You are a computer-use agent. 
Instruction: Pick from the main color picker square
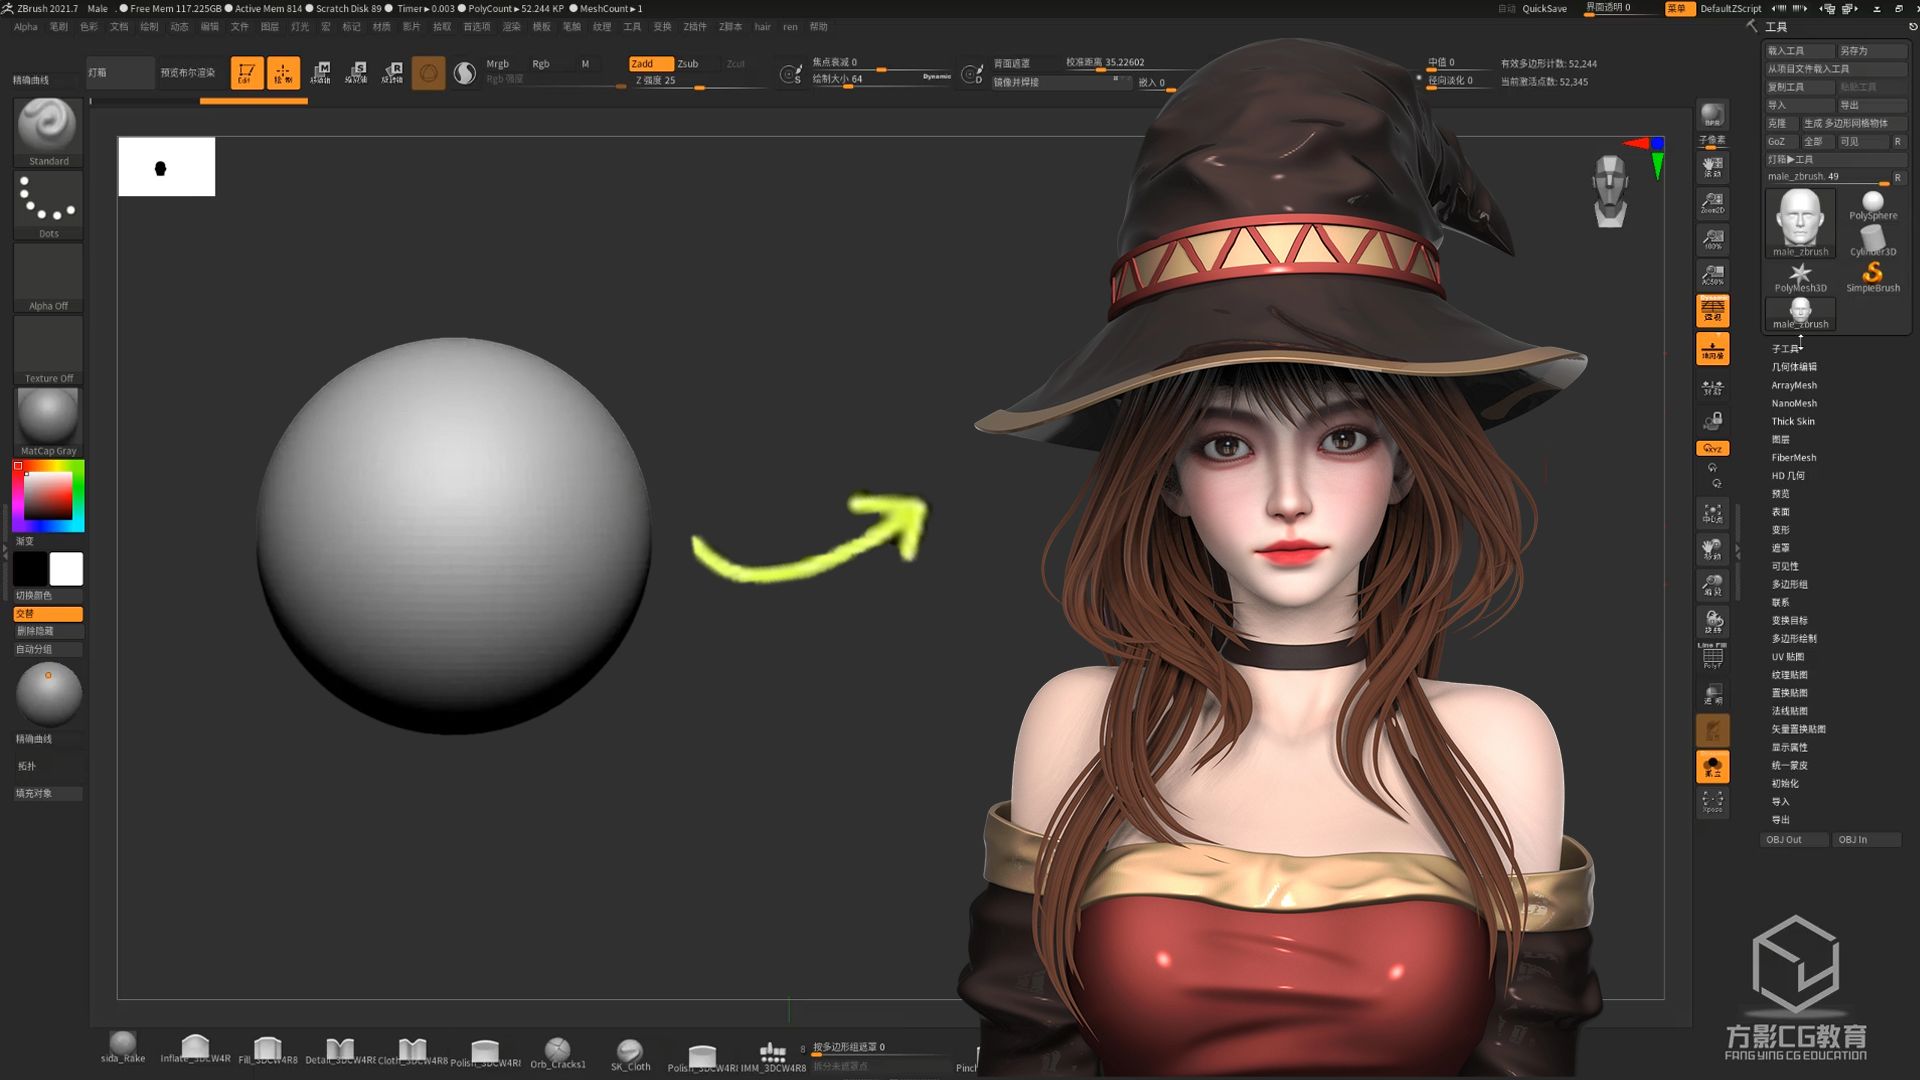48,496
